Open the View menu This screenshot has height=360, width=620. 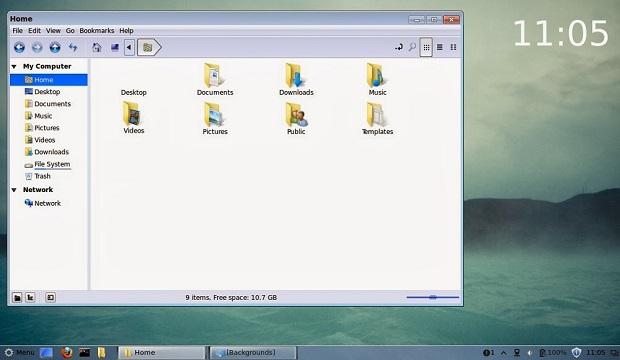[x=53, y=30]
